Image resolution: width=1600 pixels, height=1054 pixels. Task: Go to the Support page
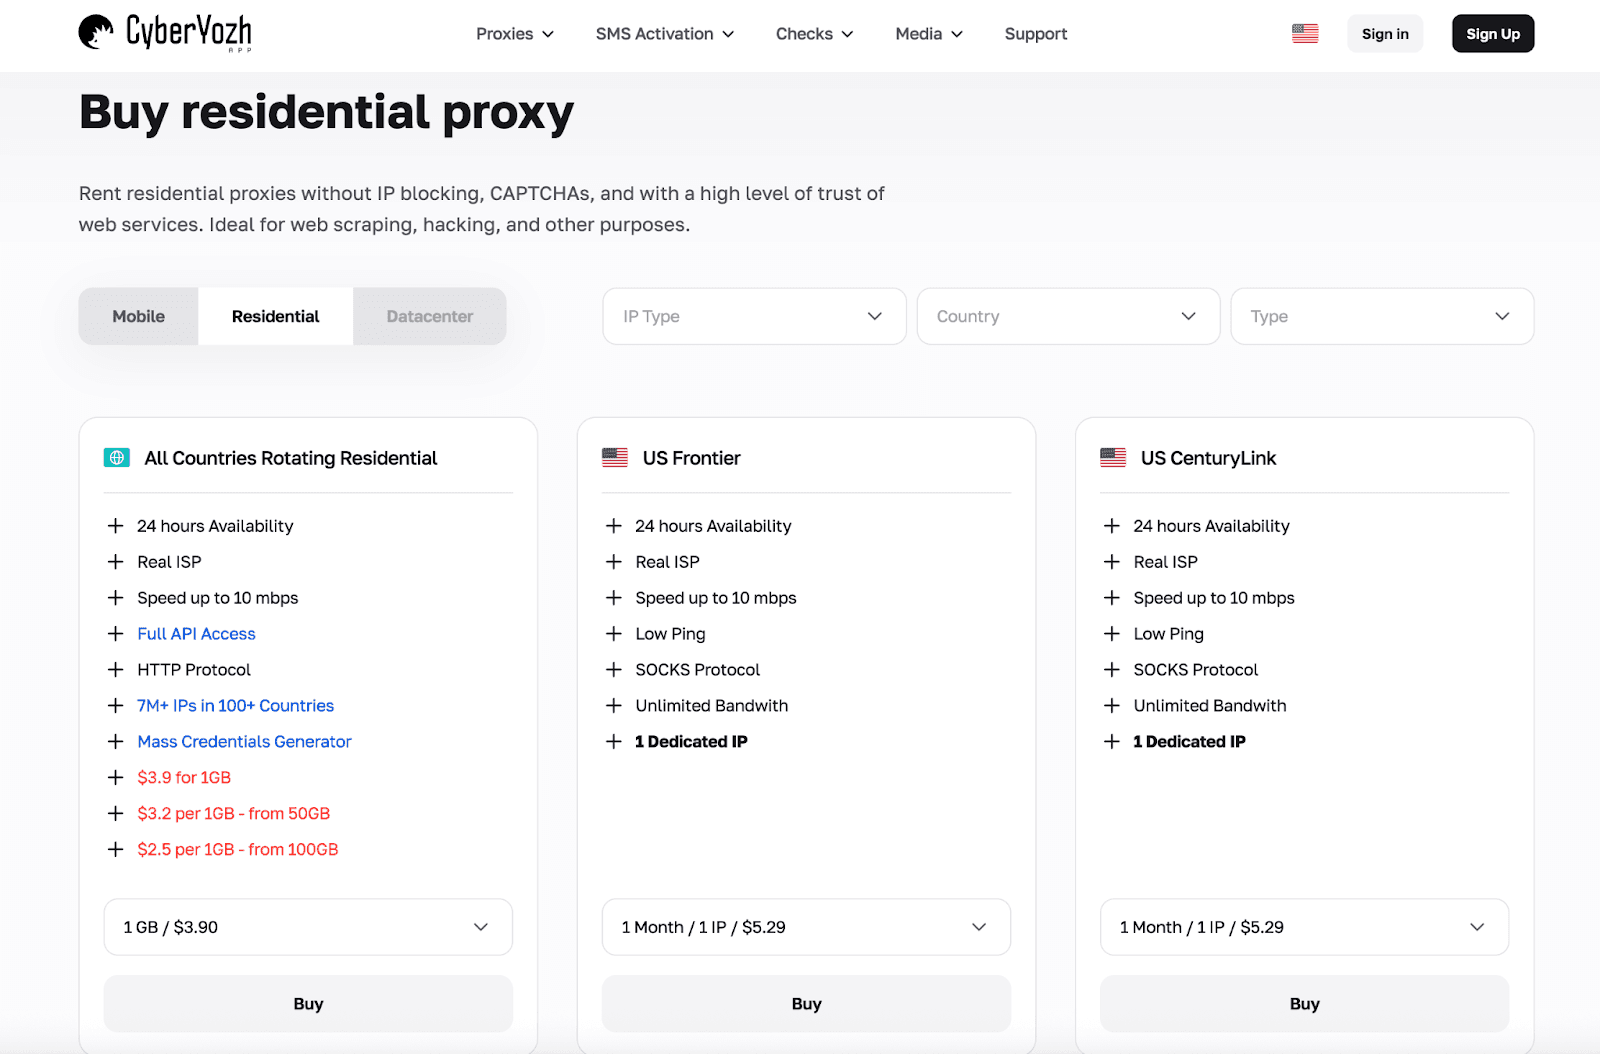click(1036, 34)
